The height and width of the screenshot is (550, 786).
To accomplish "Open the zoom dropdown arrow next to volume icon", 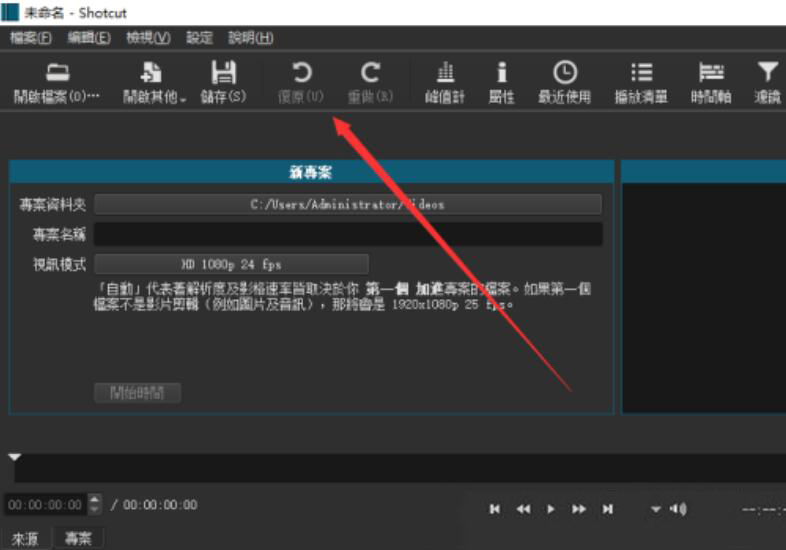I will [x=656, y=509].
